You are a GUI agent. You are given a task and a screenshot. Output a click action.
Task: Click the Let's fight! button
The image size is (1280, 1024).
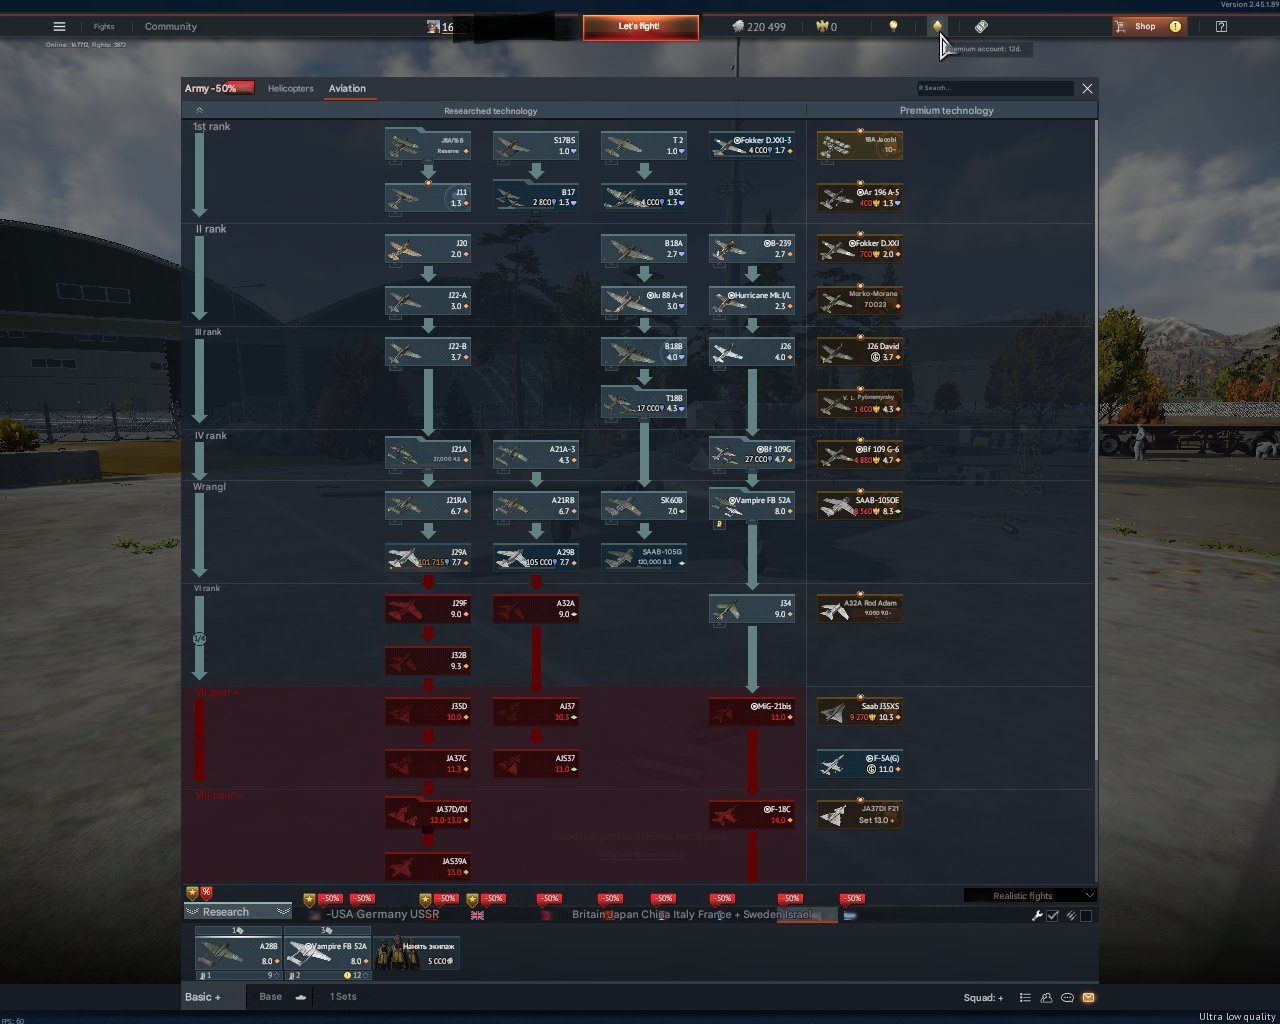pos(640,27)
